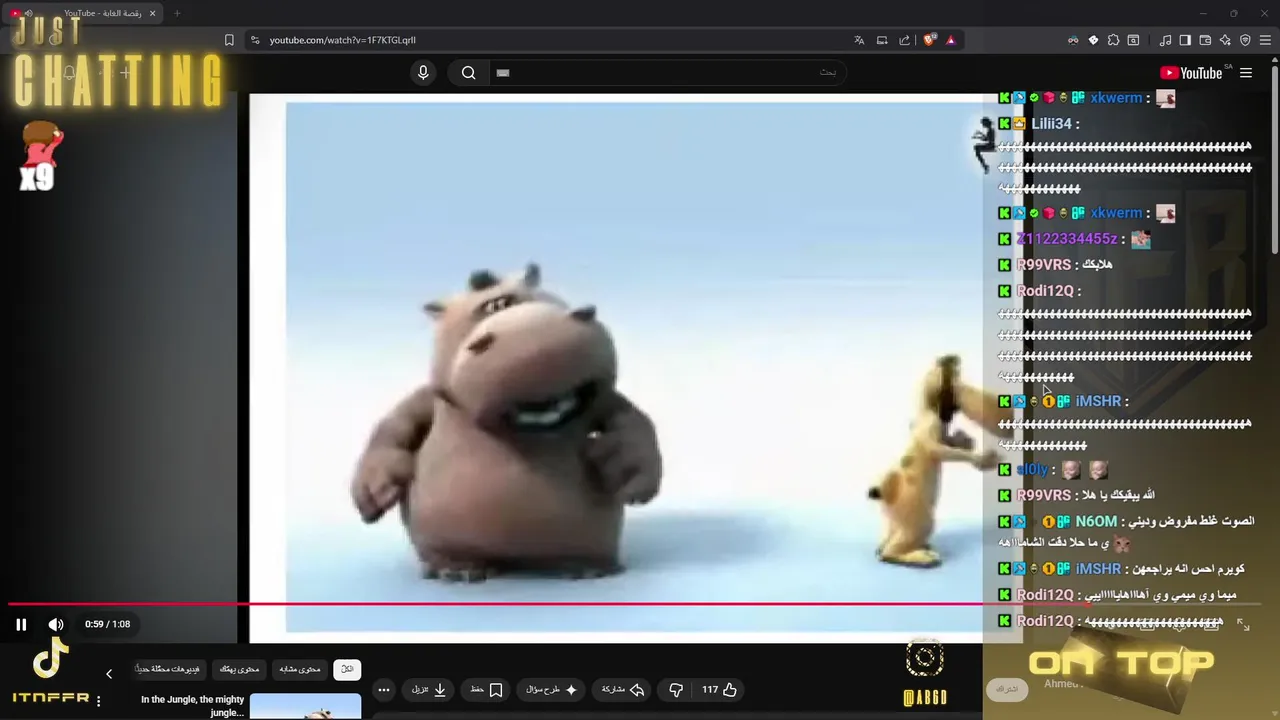Viewport: 1280px width, 720px height.
Task: Open the Extensions puzzle piece menu
Action: 1113,40
